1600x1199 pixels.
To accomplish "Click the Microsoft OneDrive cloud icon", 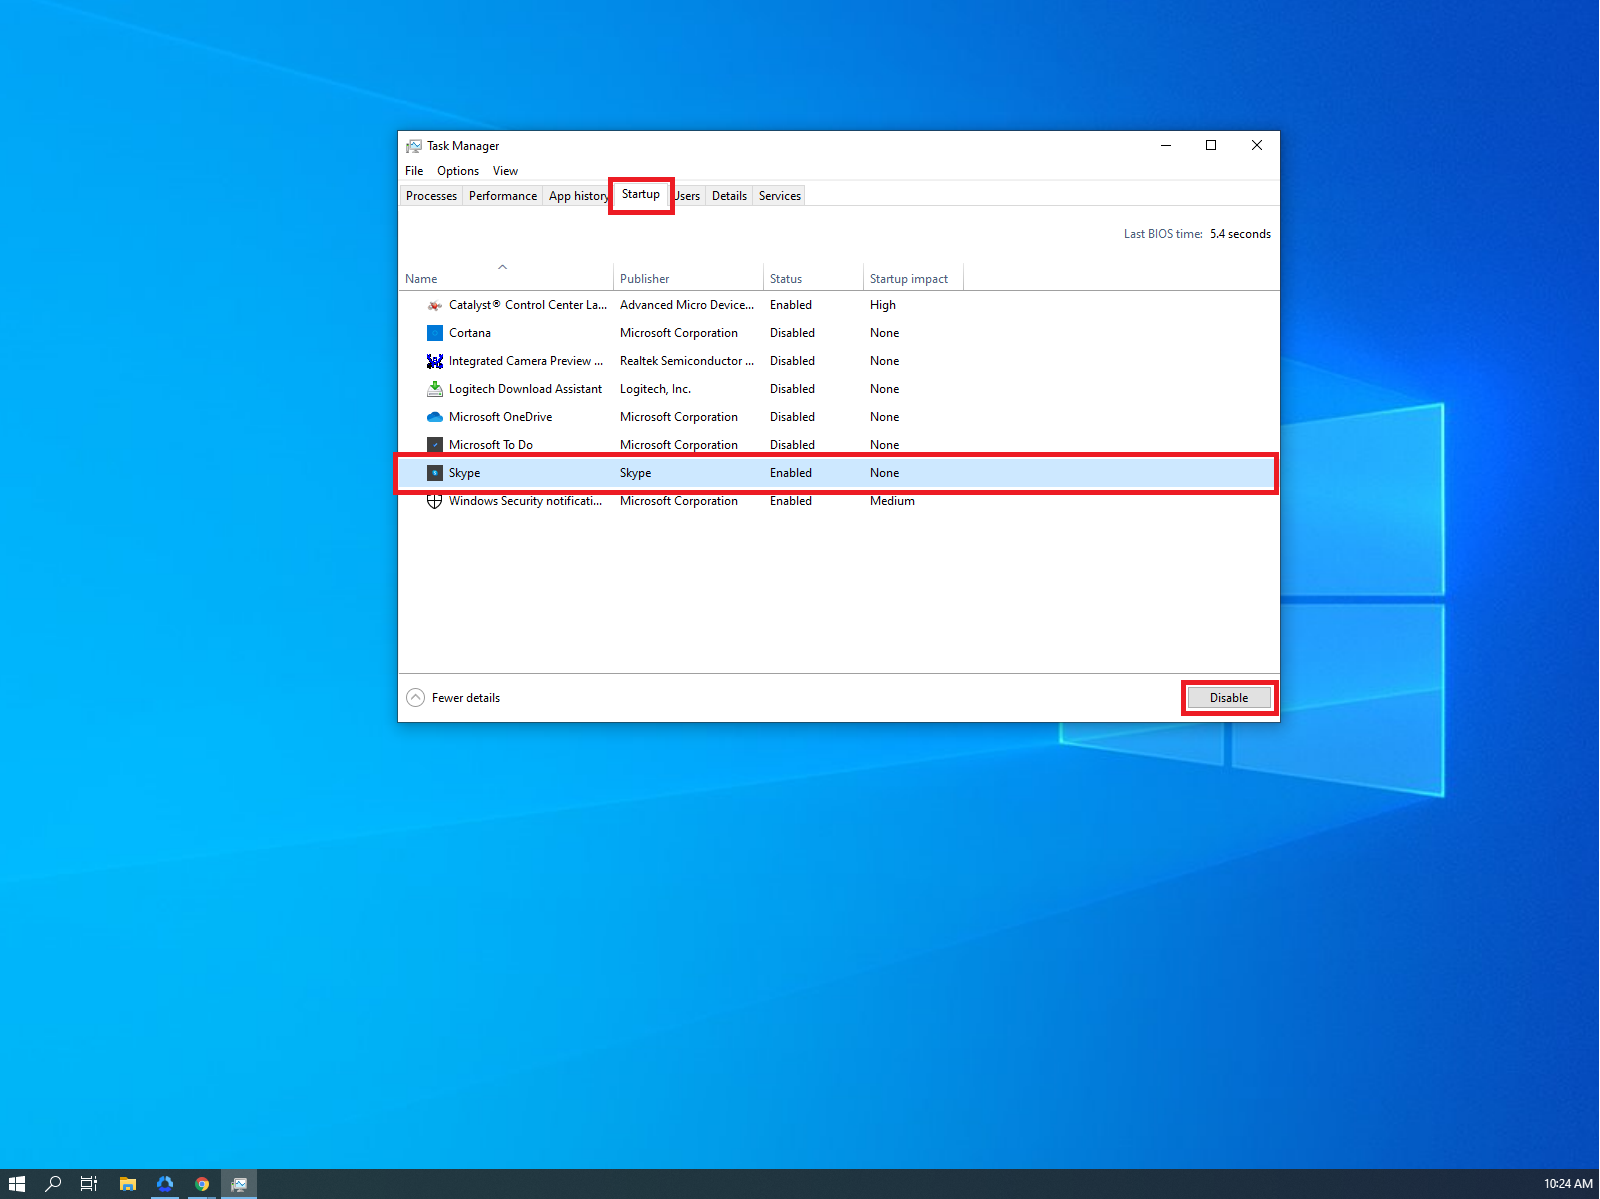I will pyautogui.click(x=435, y=416).
